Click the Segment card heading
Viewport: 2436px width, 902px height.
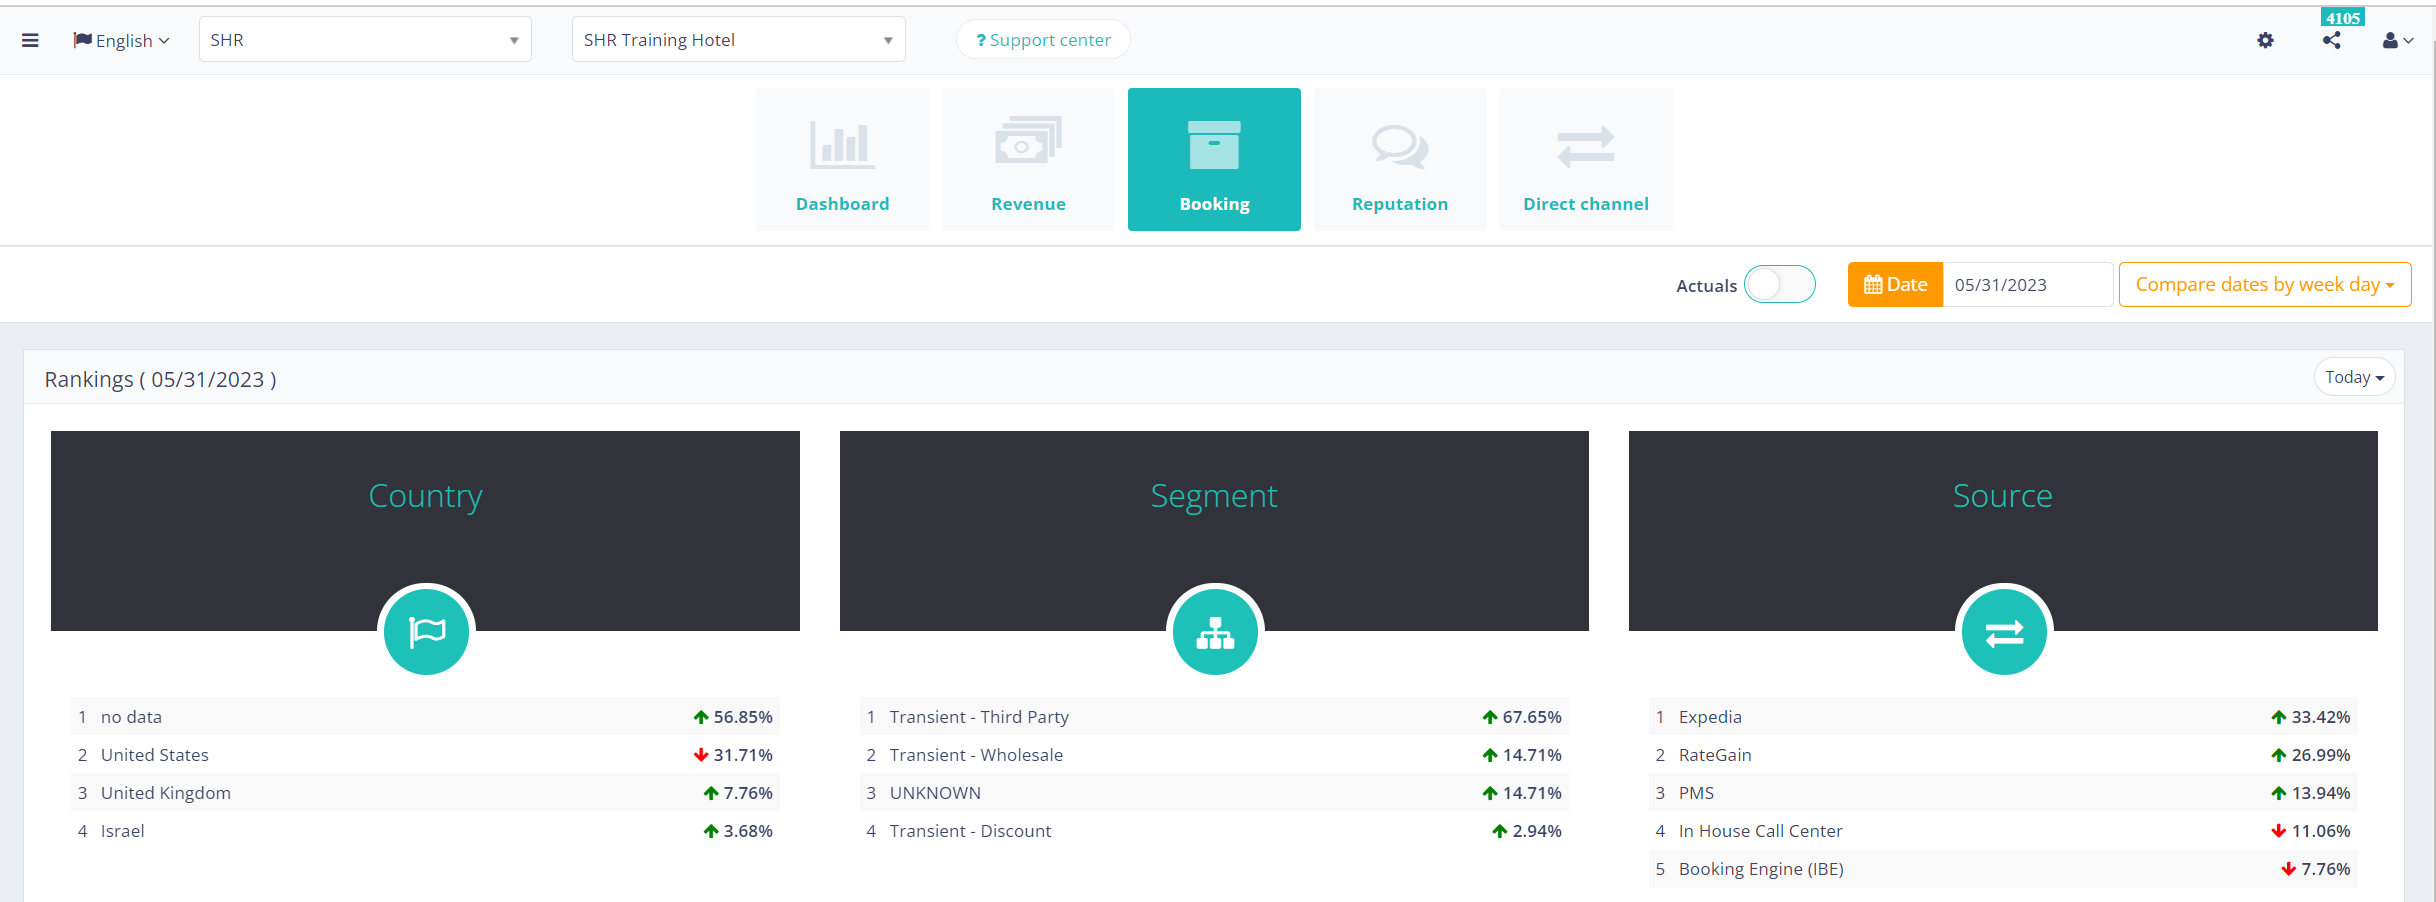point(1214,496)
